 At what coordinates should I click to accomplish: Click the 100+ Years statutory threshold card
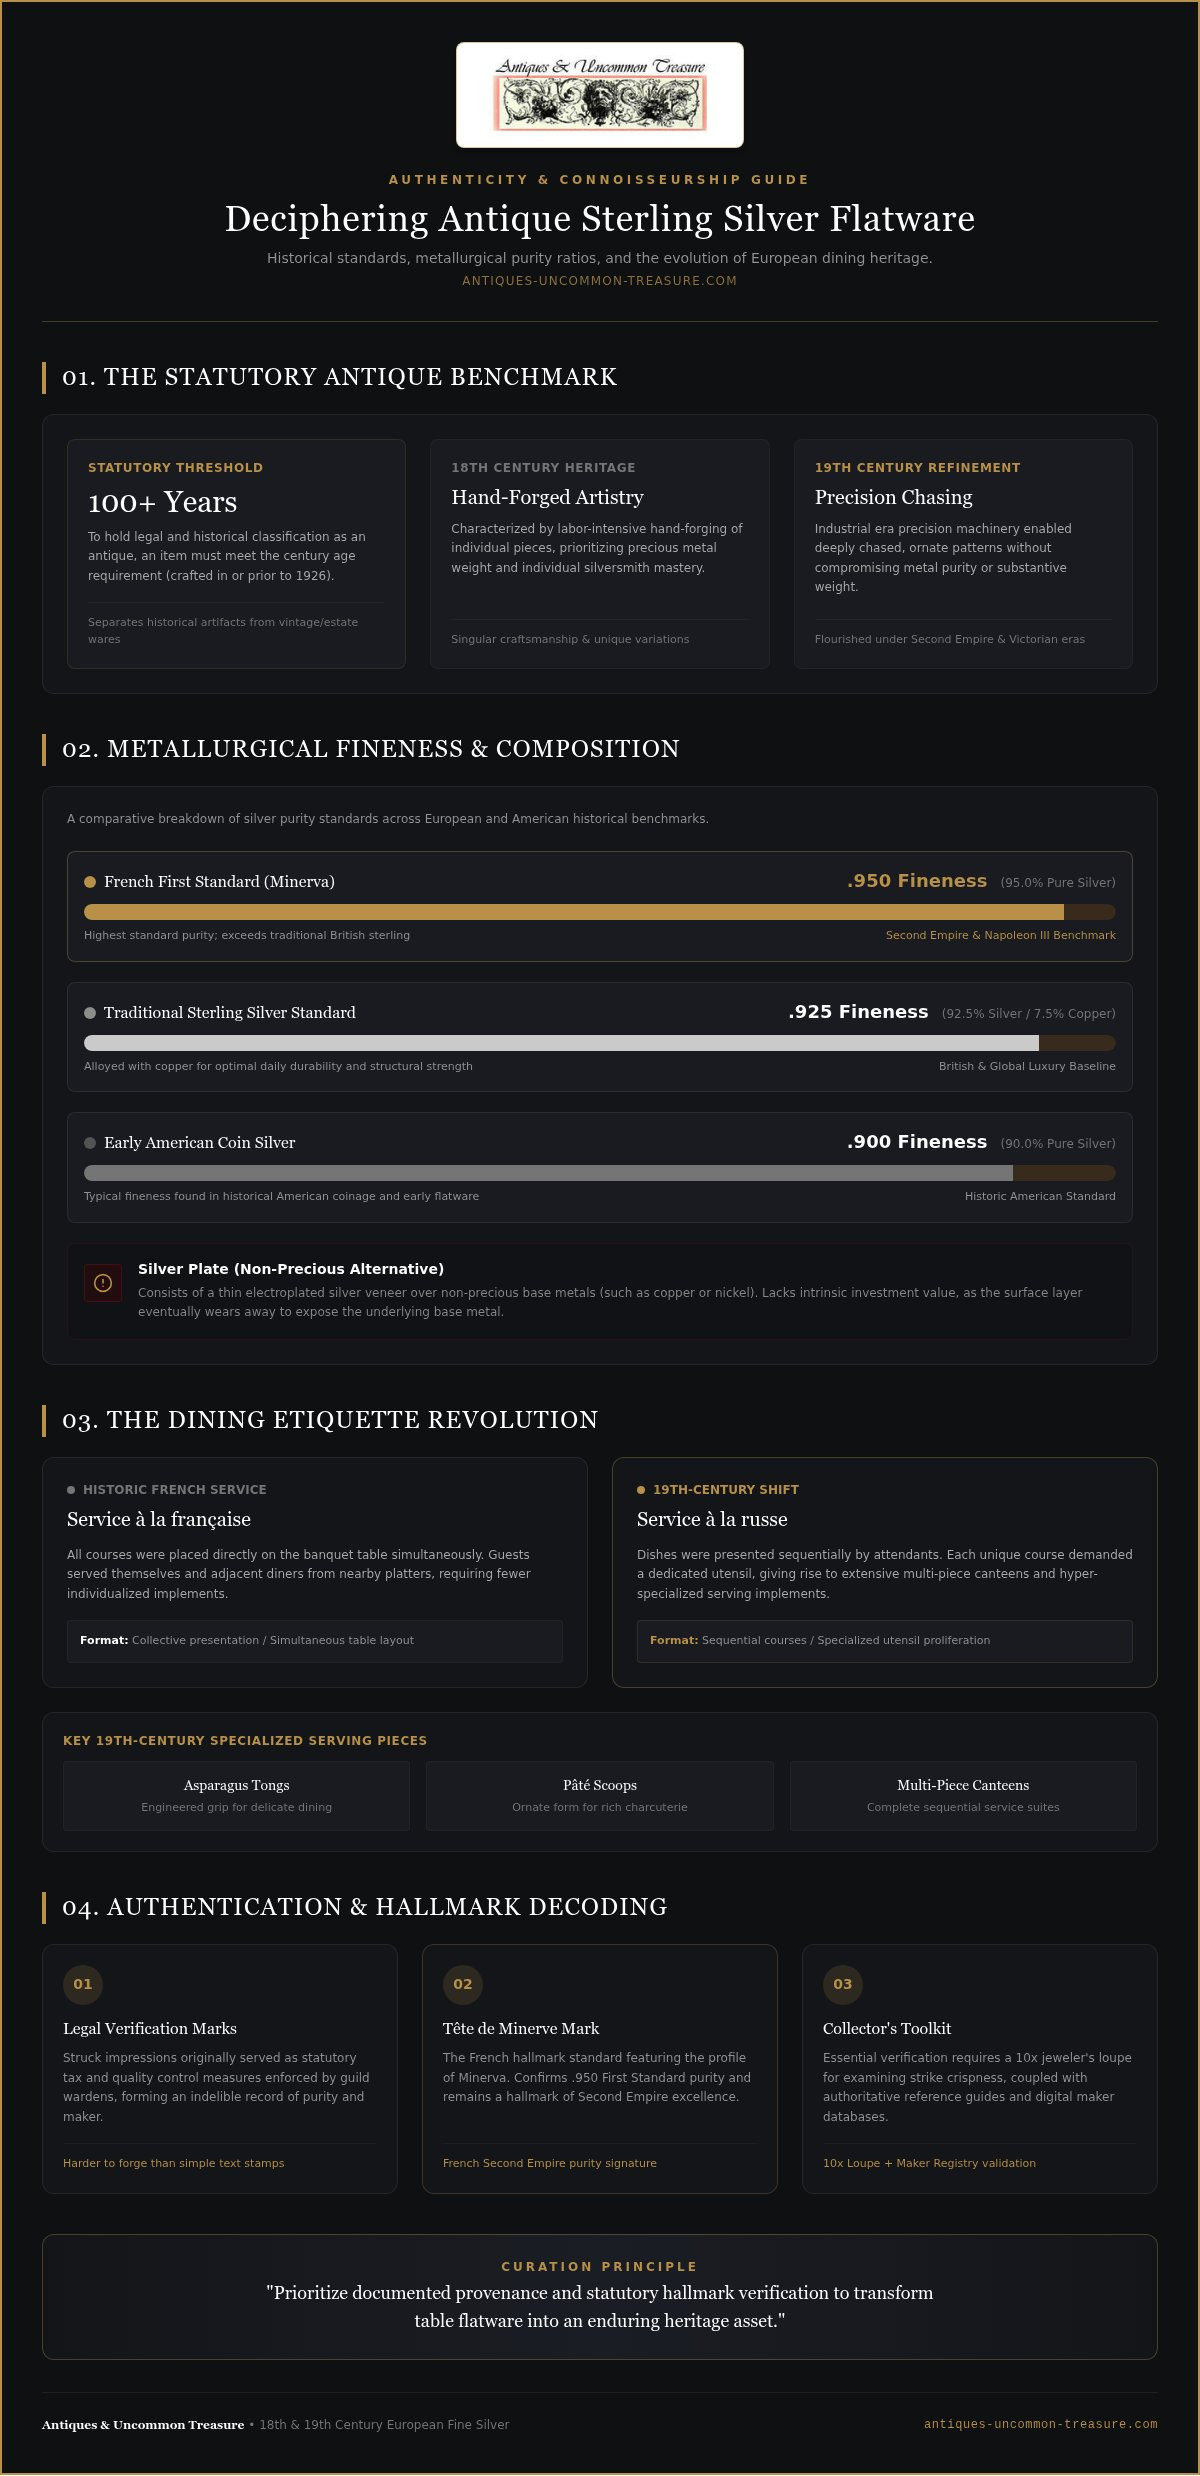point(237,554)
